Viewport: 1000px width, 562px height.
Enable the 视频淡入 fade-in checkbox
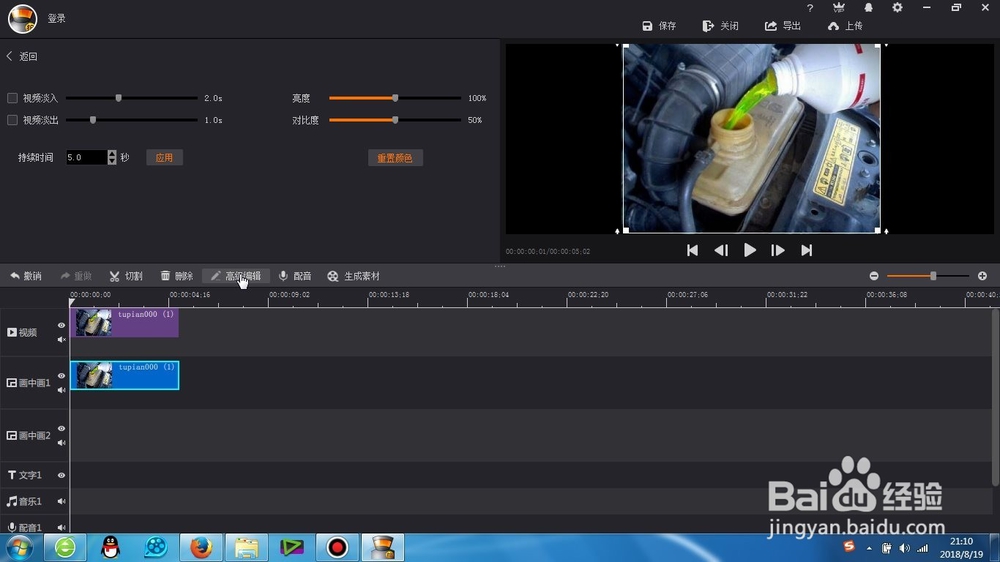click(x=12, y=98)
